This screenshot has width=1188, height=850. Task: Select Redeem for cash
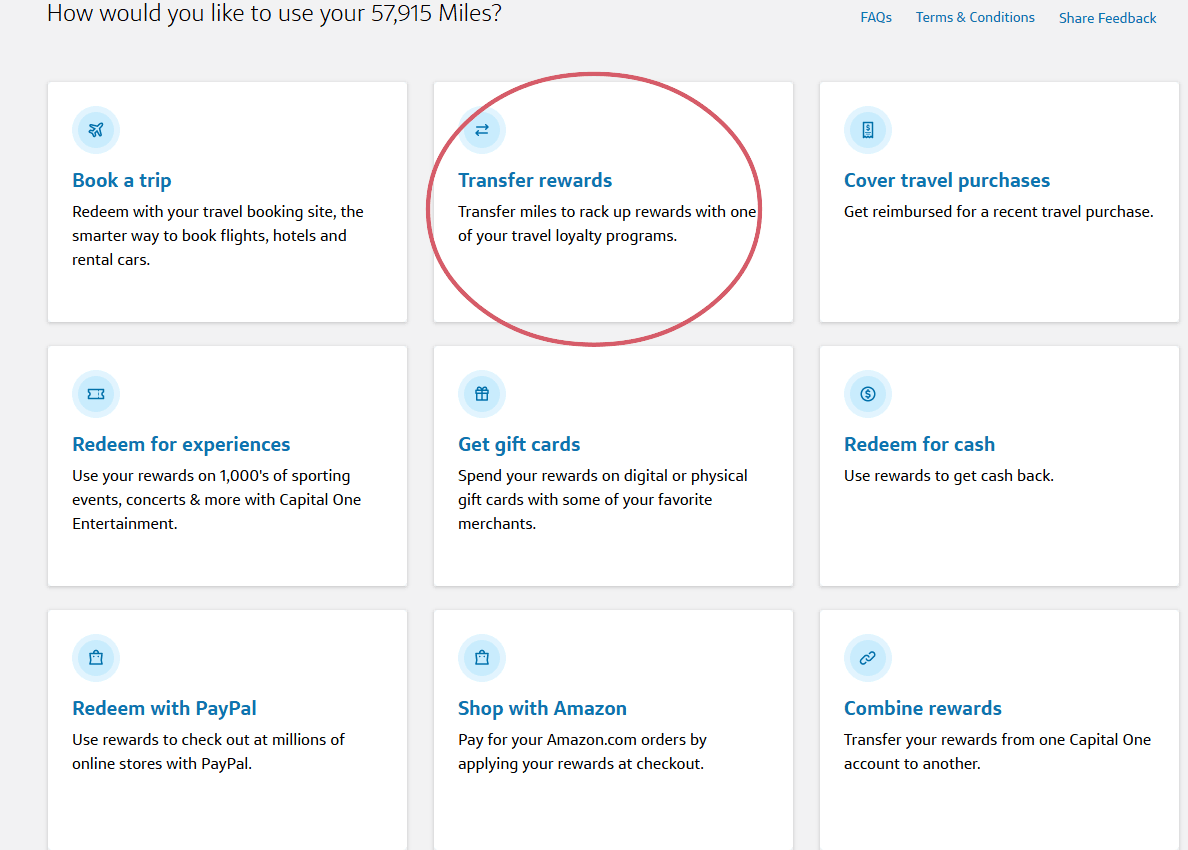(x=919, y=444)
